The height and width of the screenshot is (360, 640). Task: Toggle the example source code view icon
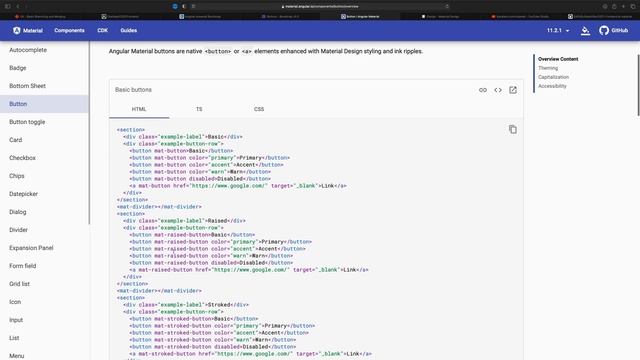click(498, 90)
